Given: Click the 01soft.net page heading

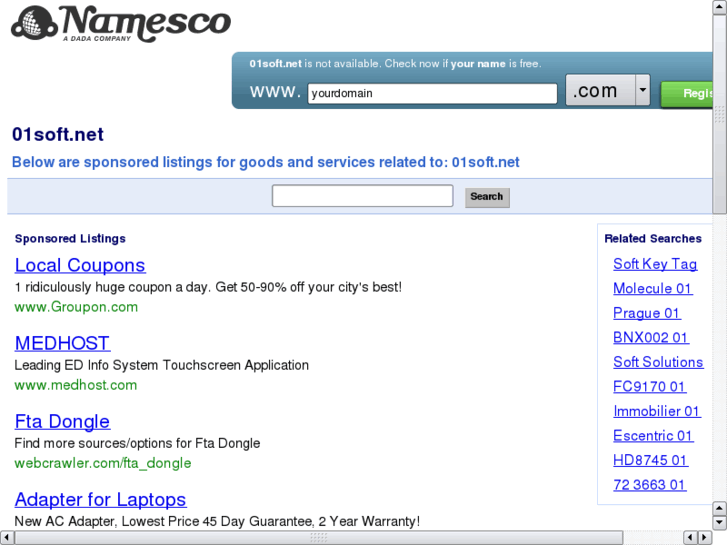Looking at the screenshot, I should (57, 135).
